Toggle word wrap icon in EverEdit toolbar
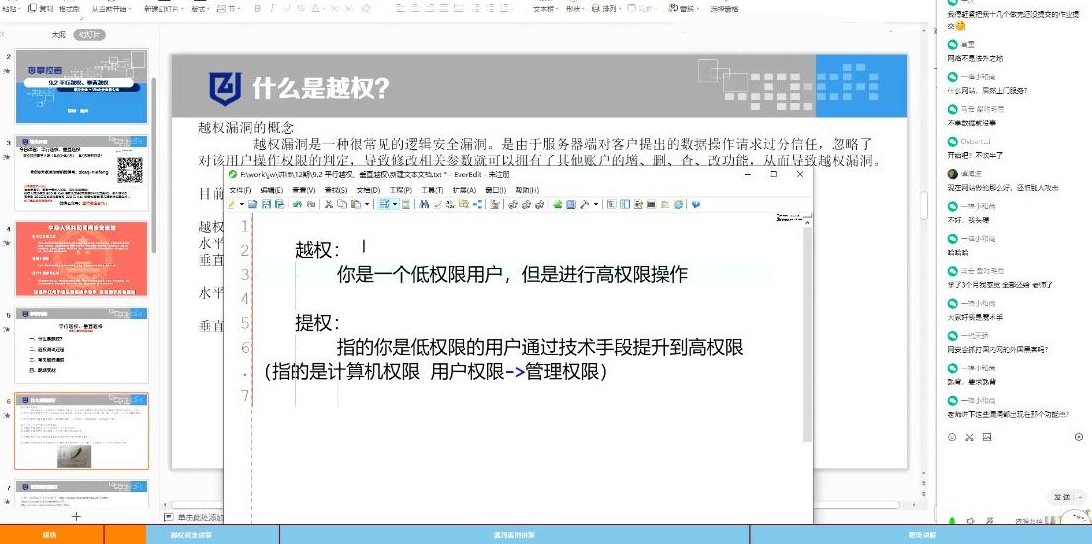The height and width of the screenshot is (544, 1092). coord(382,204)
